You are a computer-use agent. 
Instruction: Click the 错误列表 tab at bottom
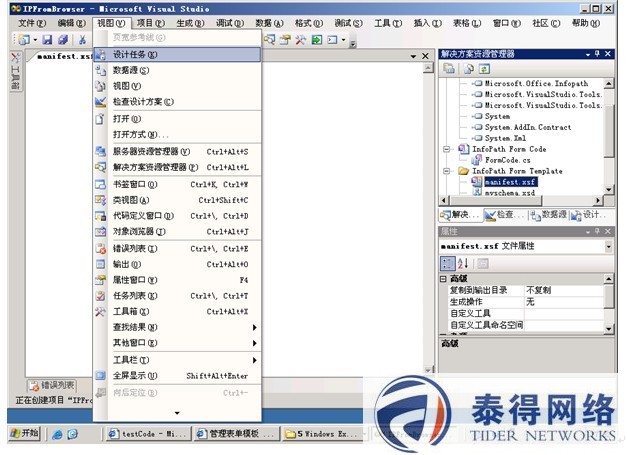point(52,385)
